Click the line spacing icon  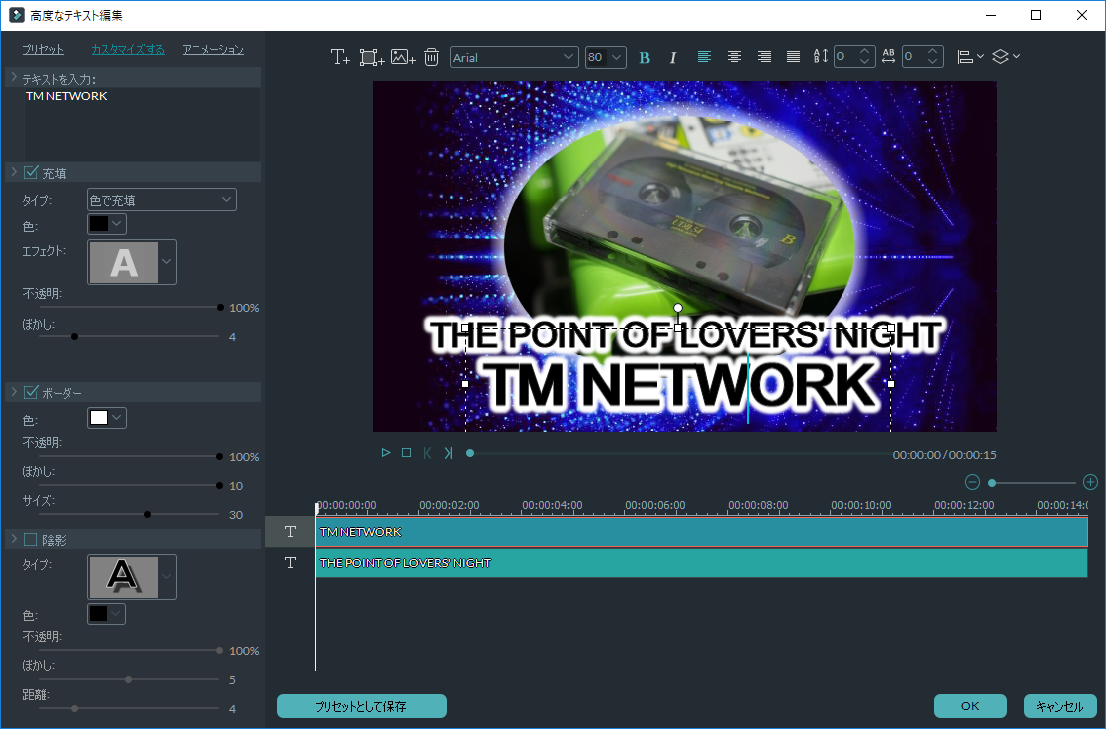pos(821,56)
